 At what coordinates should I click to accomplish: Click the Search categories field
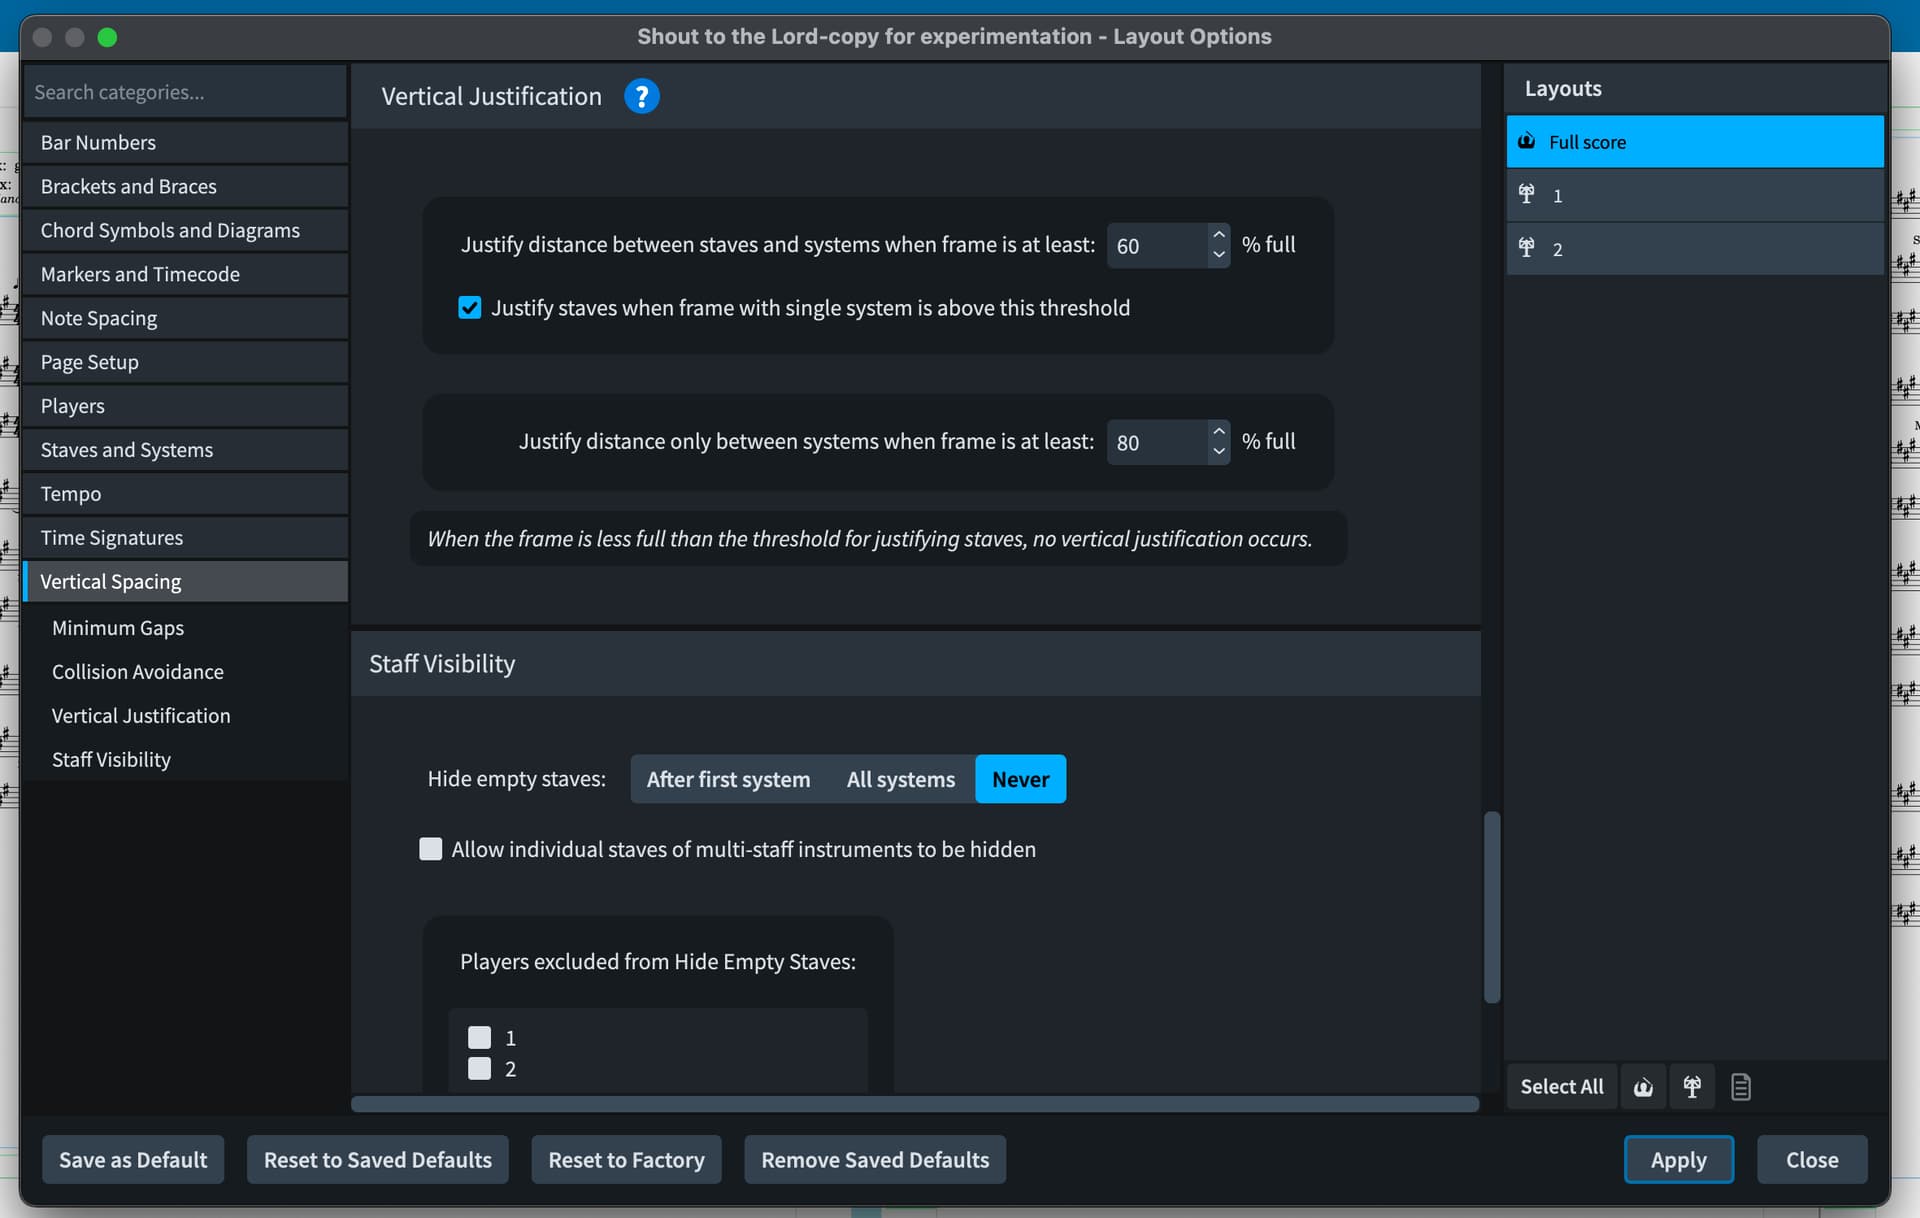tap(185, 92)
